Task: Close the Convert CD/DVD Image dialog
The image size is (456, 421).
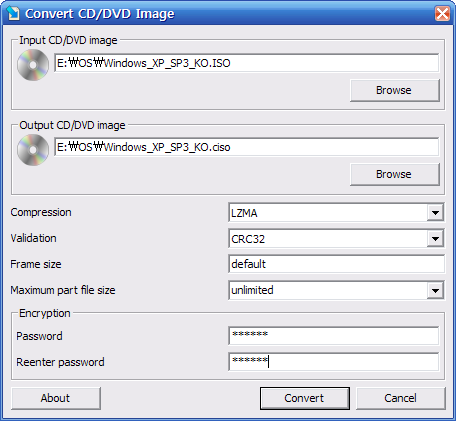Action: coord(442,14)
